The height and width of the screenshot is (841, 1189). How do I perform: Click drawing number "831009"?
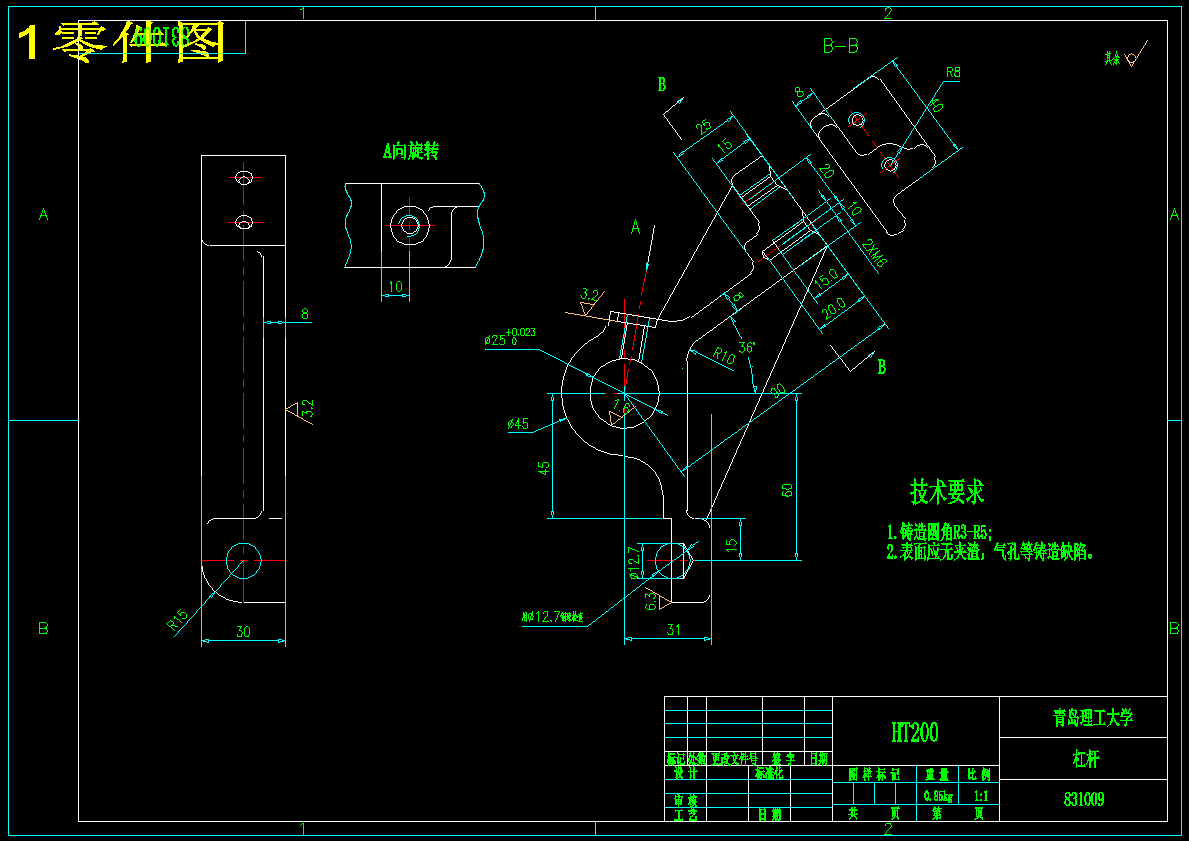click(1084, 799)
